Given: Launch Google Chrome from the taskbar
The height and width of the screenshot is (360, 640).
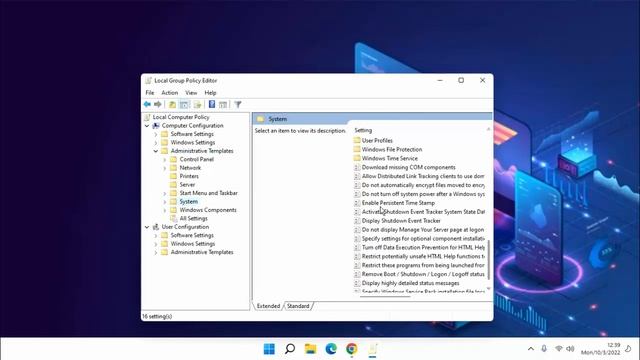Looking at the screenshot, I should [x=351, y=349].
